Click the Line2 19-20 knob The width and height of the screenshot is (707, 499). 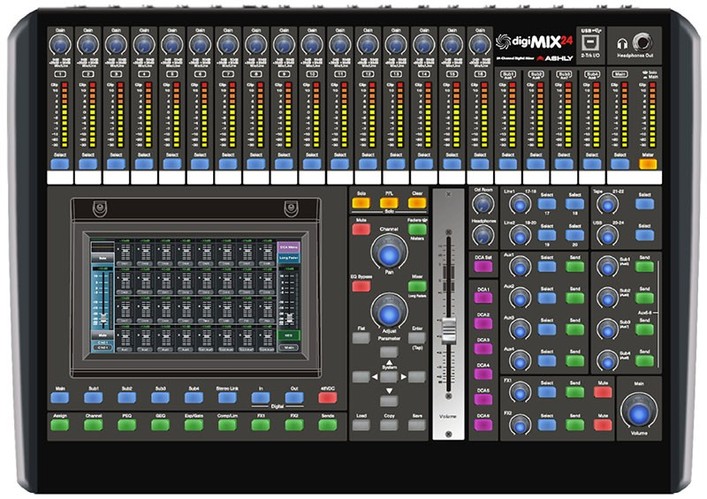pos(520,235)
